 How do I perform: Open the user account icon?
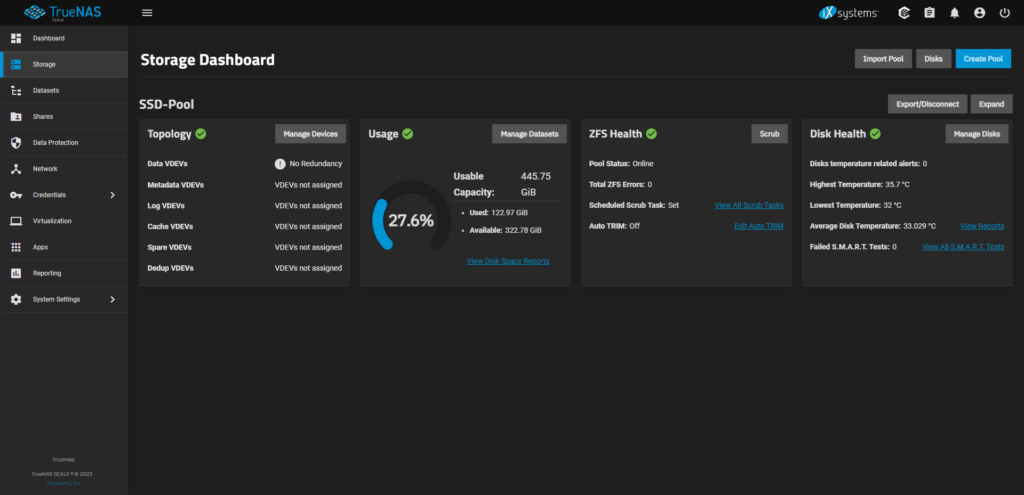[x=978, y=13]
